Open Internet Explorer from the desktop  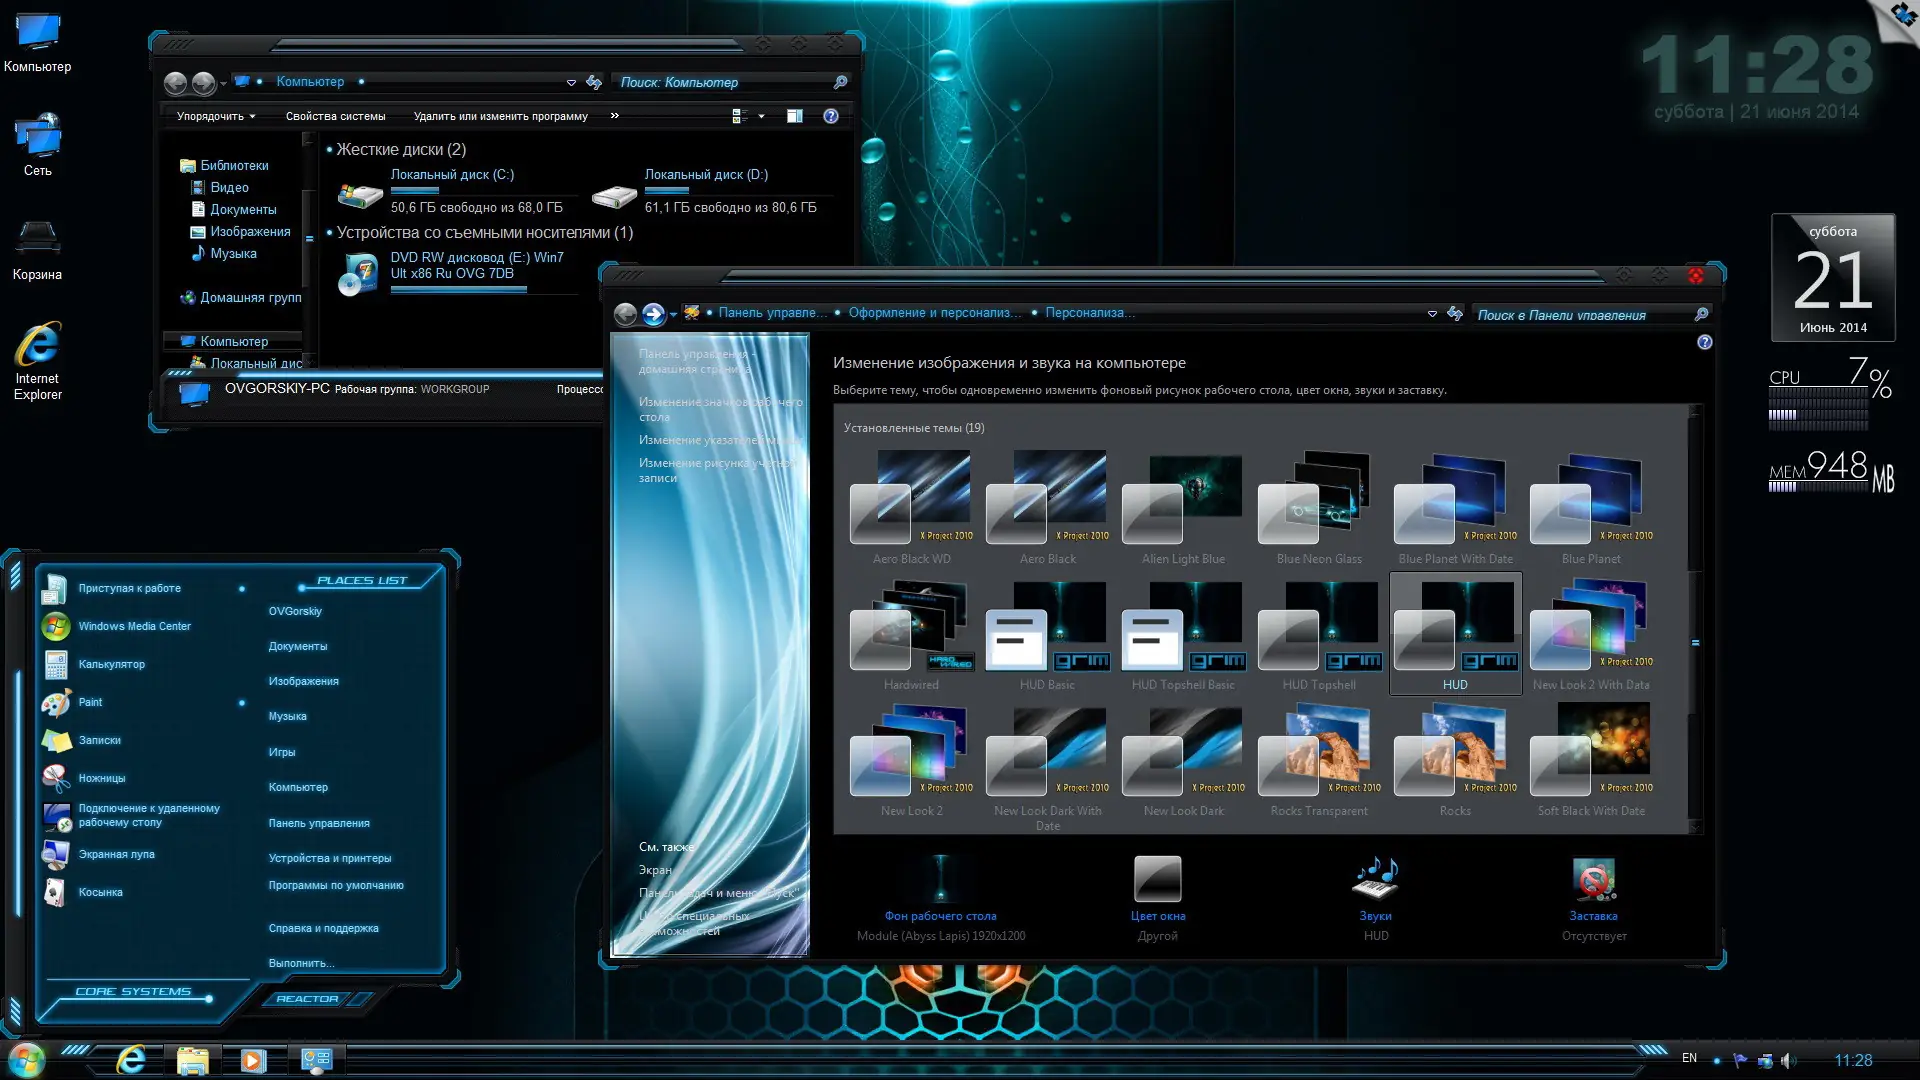(38, 345)
